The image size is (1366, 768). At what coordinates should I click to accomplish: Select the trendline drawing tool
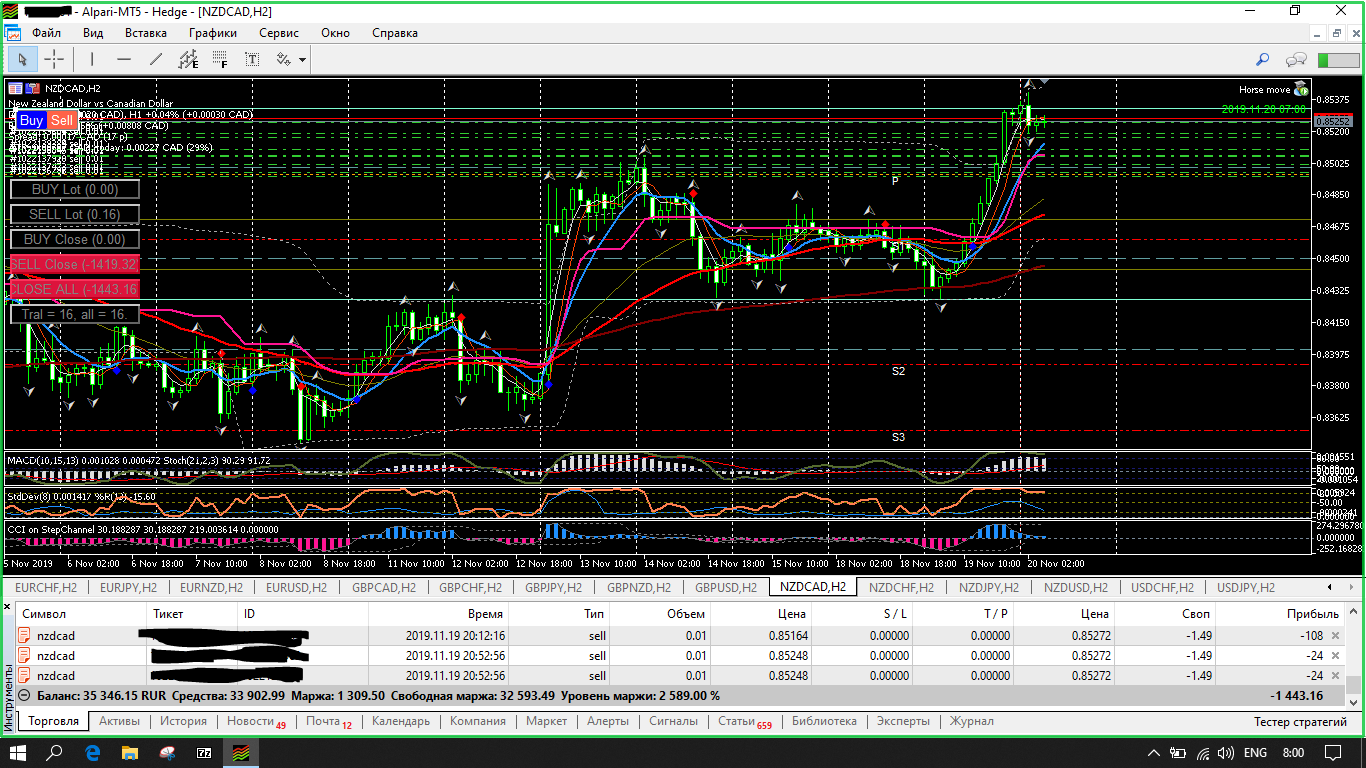click(156, 59)
